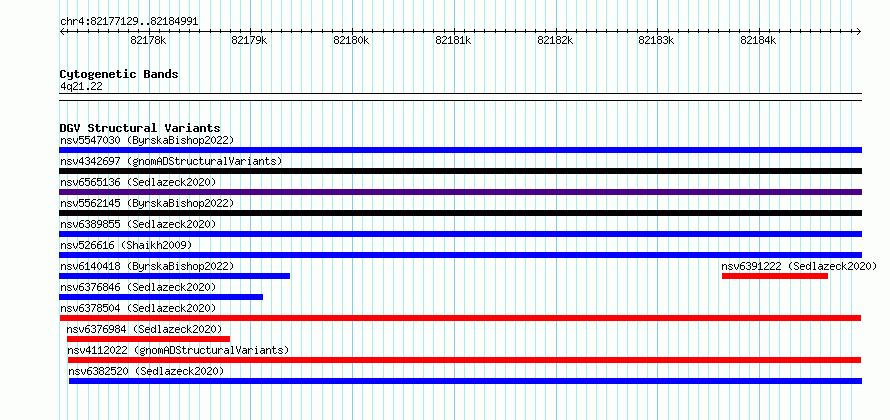The height and width of the screenshot is (420, 890).
Task: Select the blue bar under nsv526616
Action: coord(460,255)
